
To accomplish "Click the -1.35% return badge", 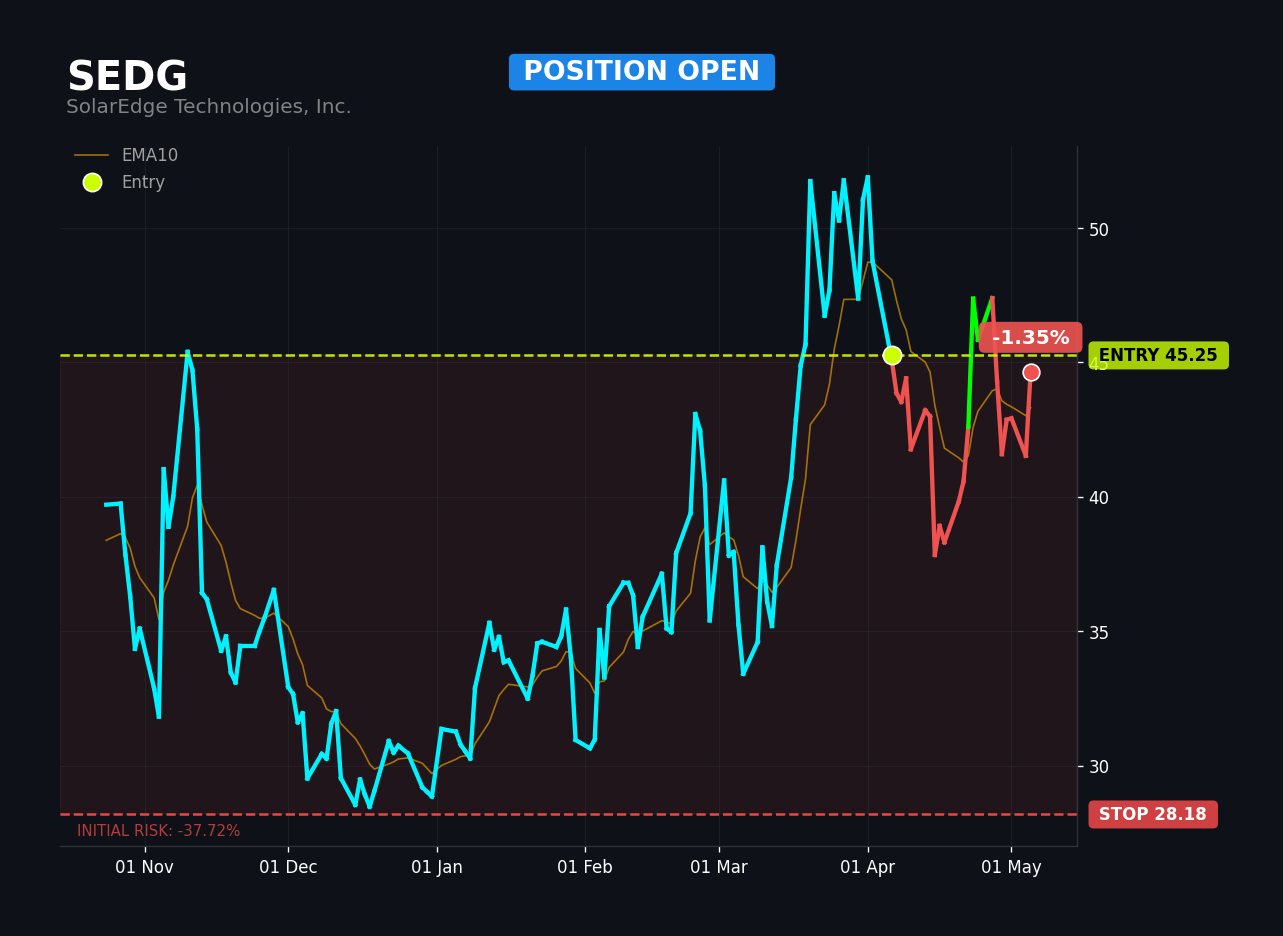I will pyautogui.click(x=1030, y=338).
